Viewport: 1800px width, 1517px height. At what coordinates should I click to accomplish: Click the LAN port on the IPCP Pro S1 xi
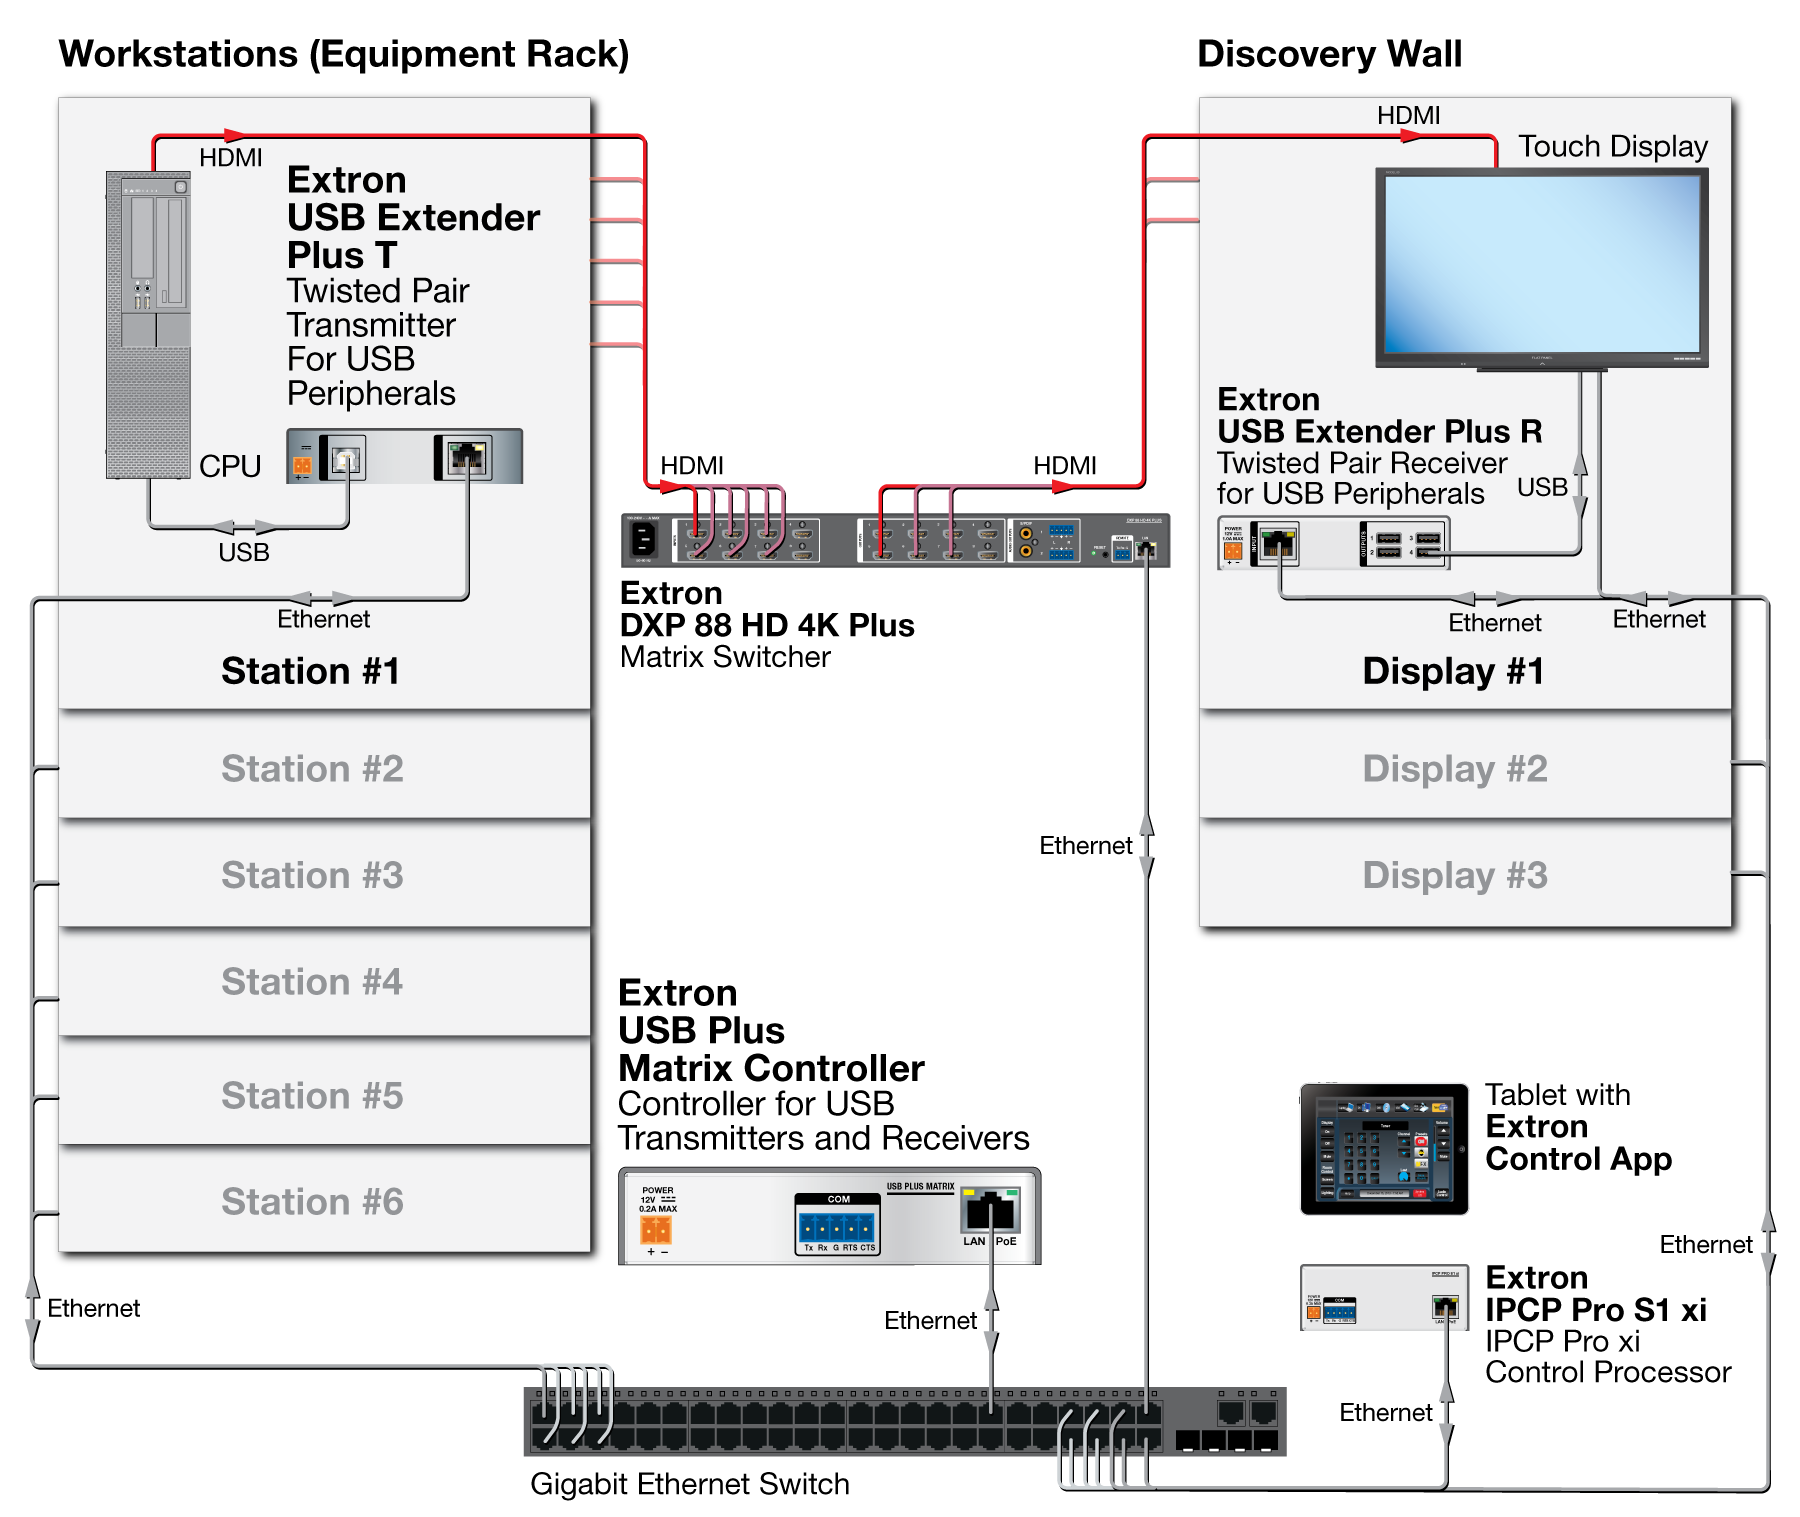1445,1306
